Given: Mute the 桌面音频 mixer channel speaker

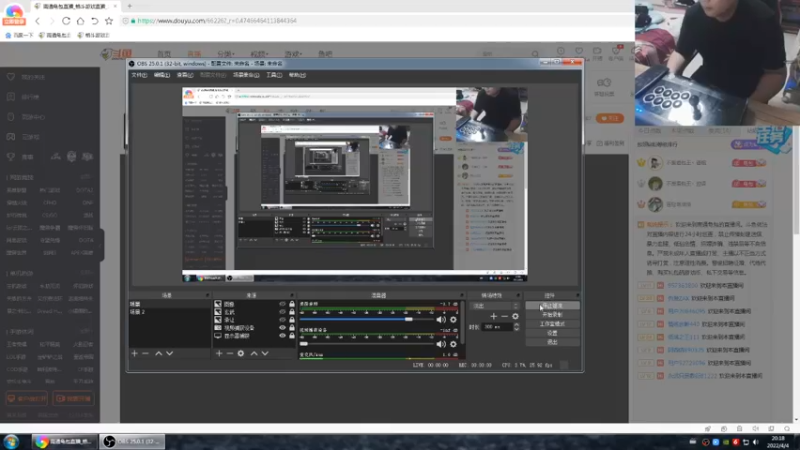Looking at the screenshot, I should click(441, 319).
